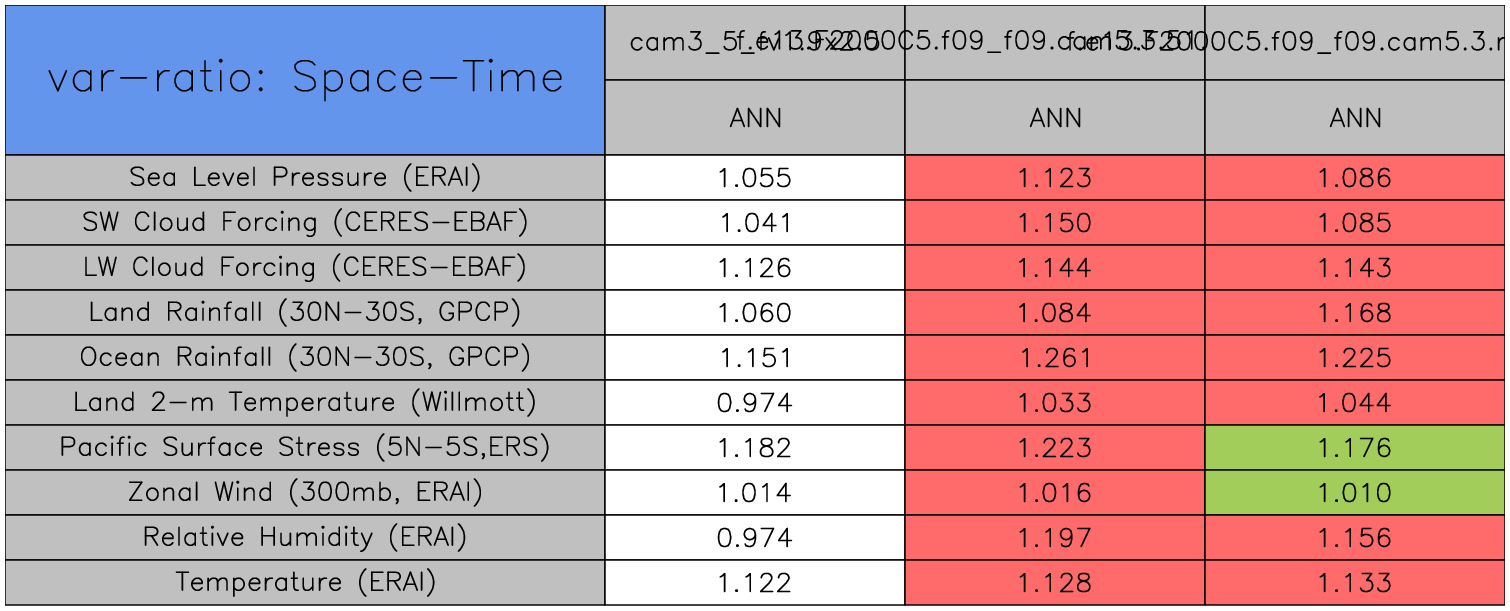Click the white cell showing 1.182
Viewport: 1510px width, 611px height.
(x=755, y=448)
